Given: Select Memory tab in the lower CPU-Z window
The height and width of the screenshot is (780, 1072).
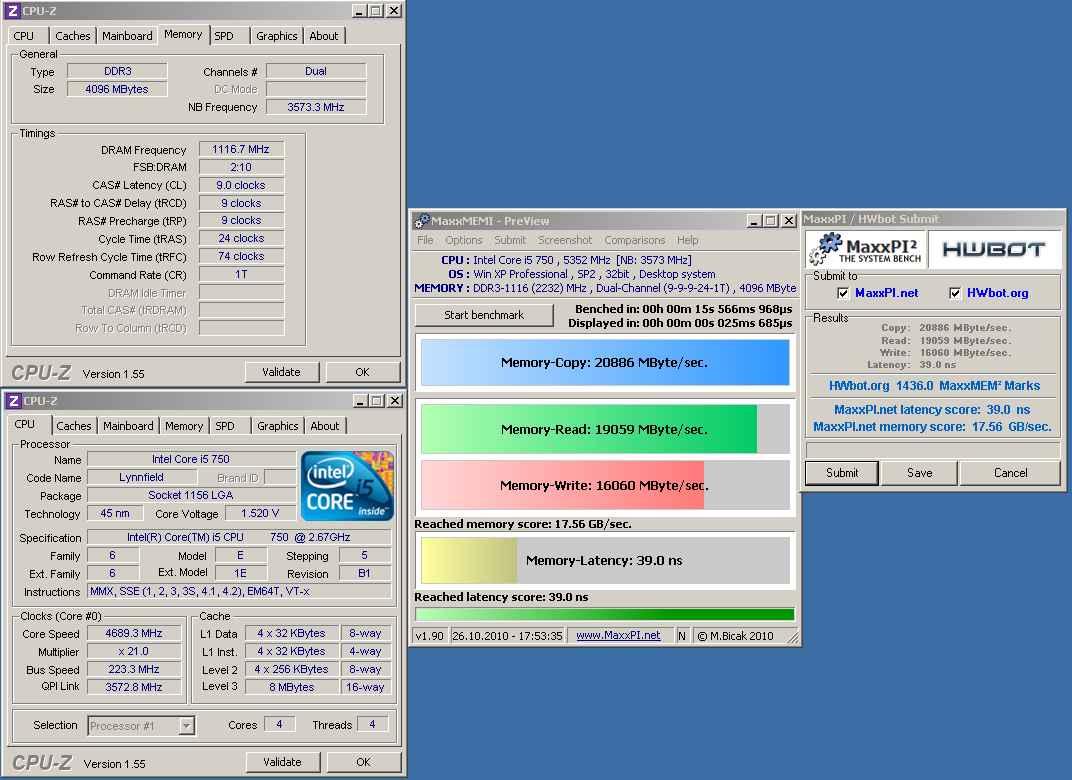Looking at the screenshot, I should (x=184, y=426).
